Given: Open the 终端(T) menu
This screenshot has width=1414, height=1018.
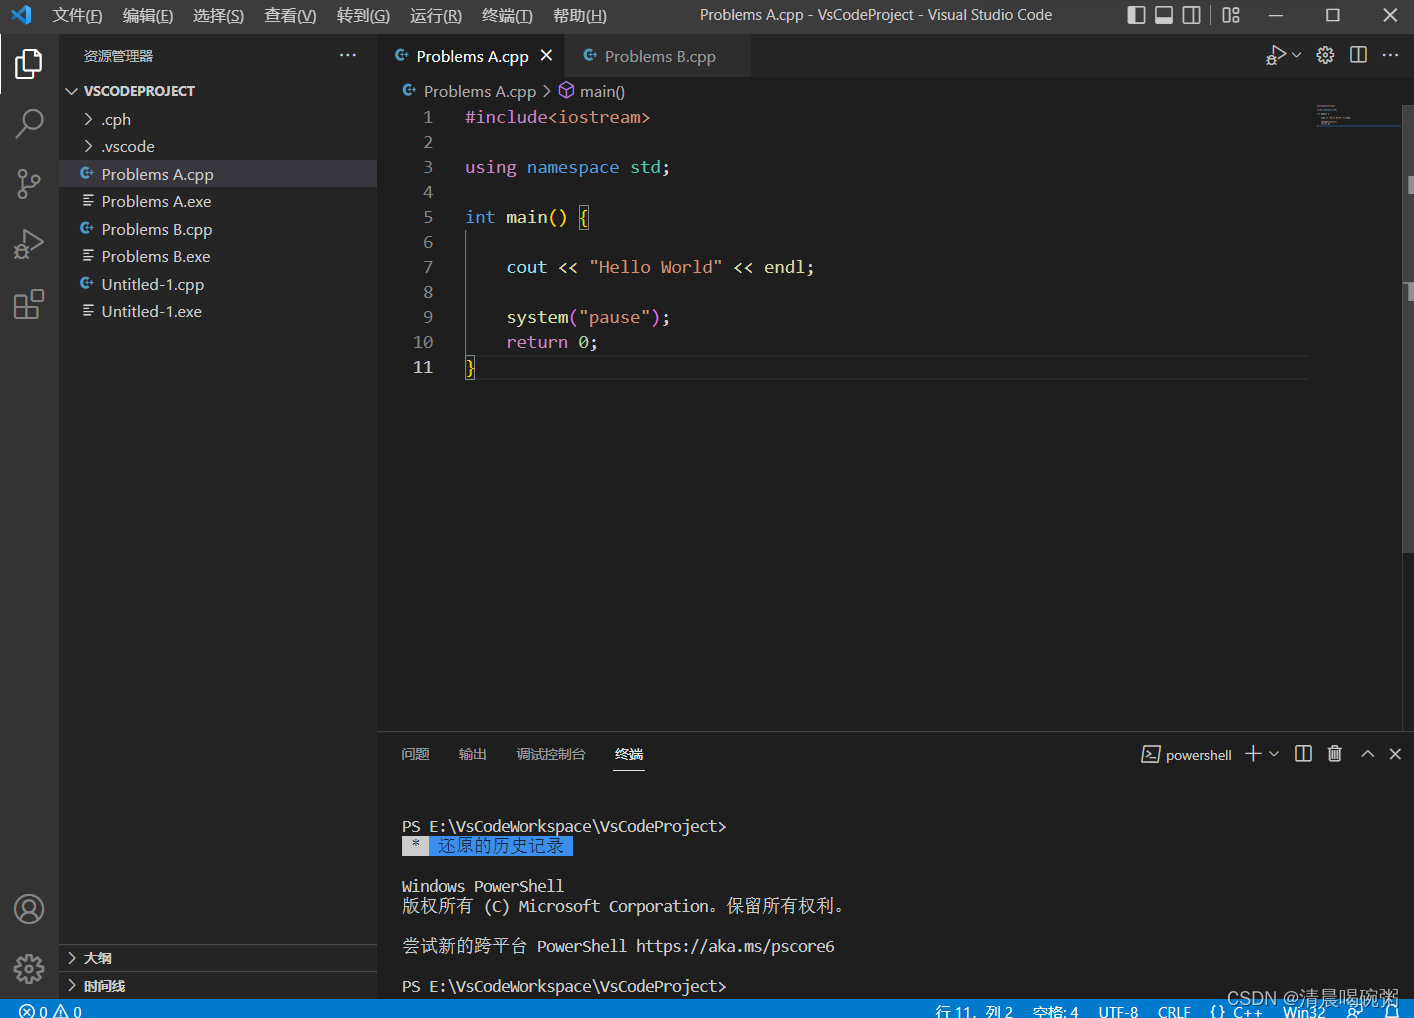Looking at the screenshot, I should (x=507, y=15).
